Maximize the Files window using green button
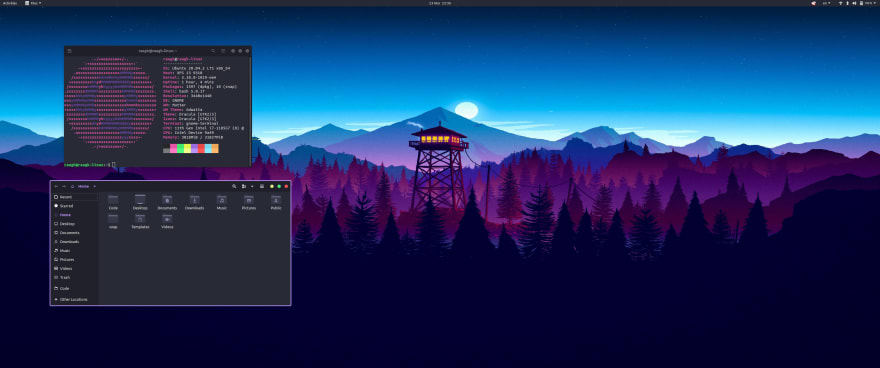 click(x=279, y=186)
